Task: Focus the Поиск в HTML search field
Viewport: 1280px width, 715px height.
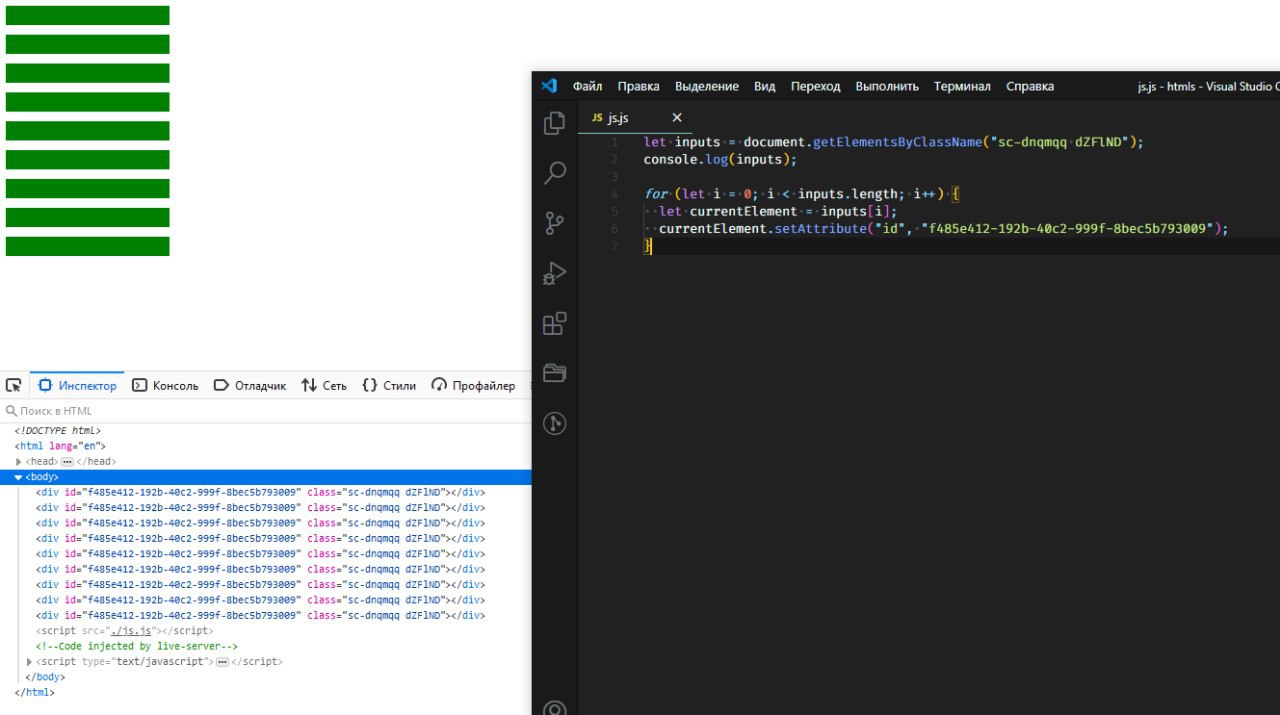Action: (x=265, y=411)
